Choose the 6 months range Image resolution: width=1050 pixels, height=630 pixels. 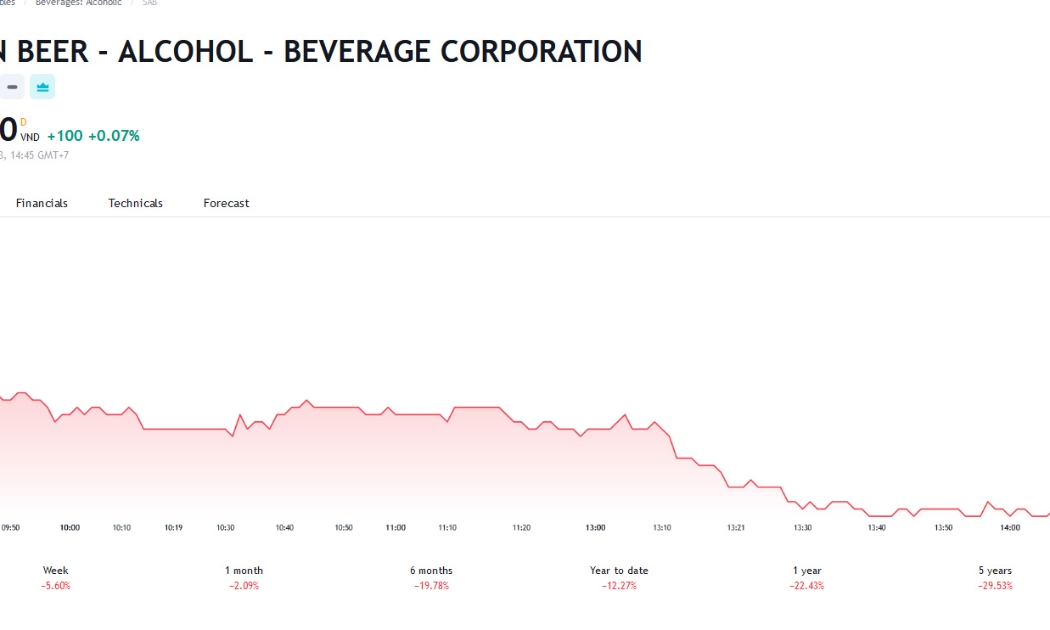431,577
